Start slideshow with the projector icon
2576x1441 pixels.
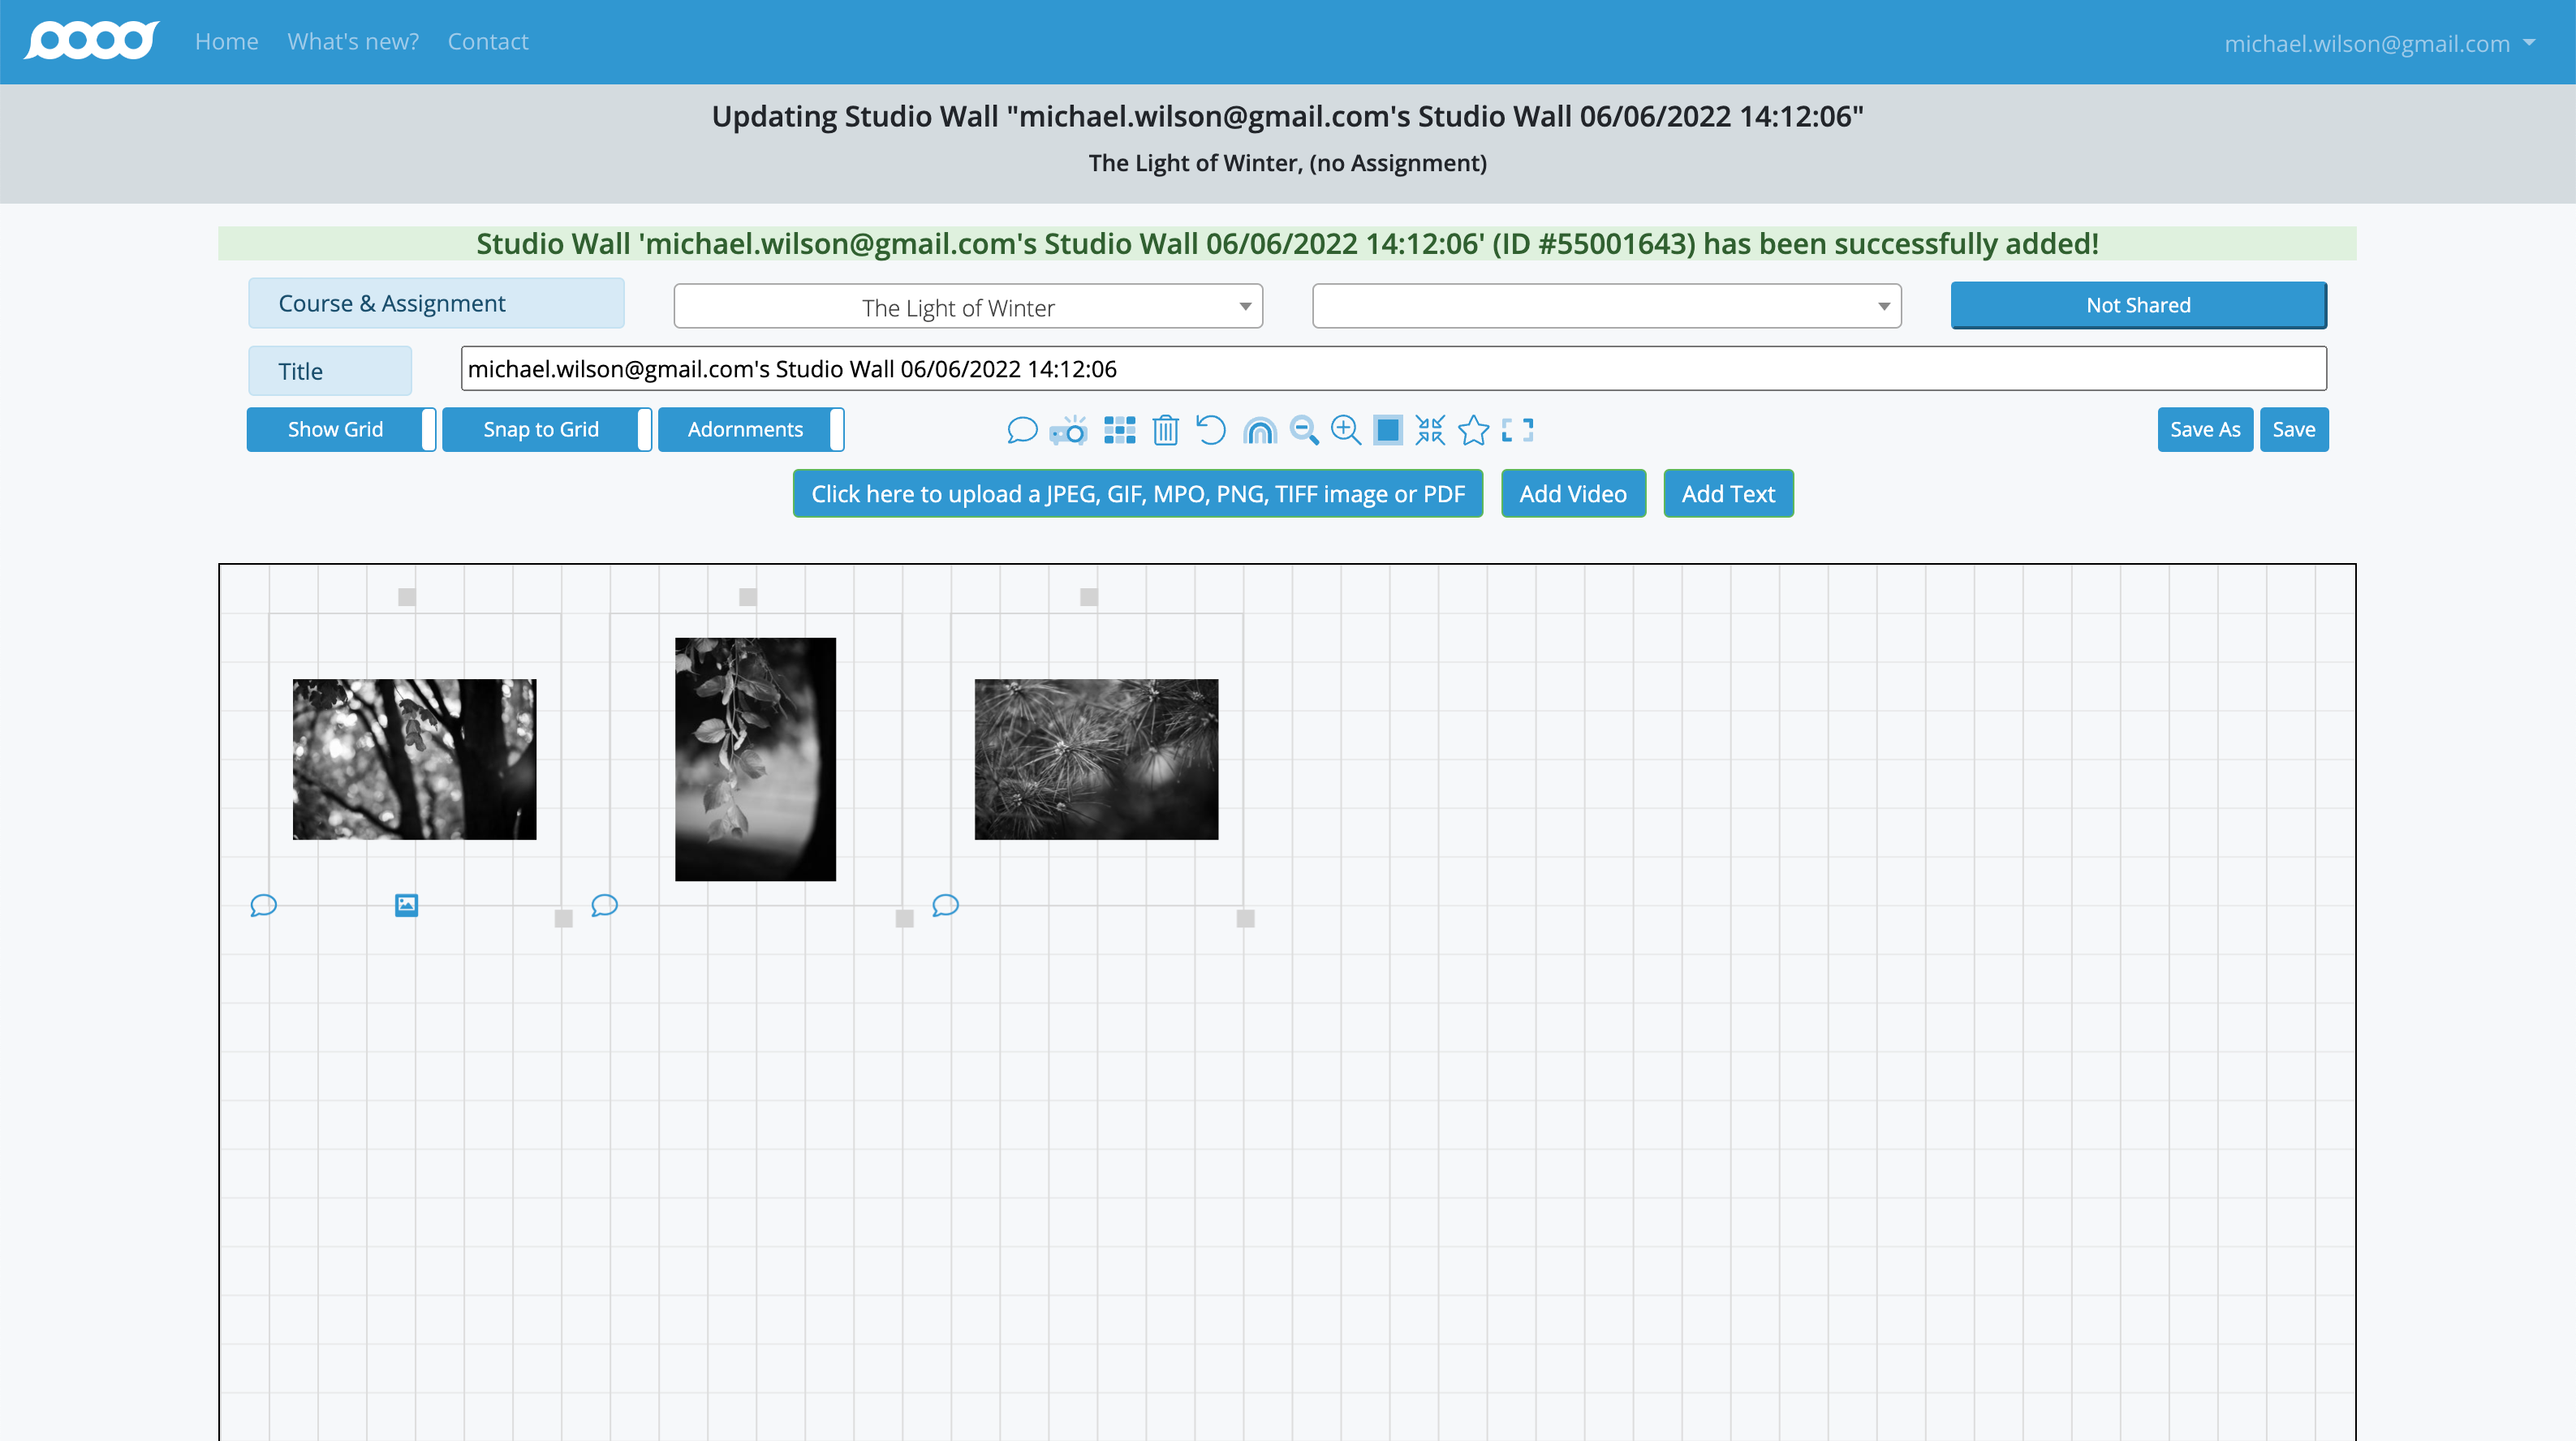pos(1069,430)
